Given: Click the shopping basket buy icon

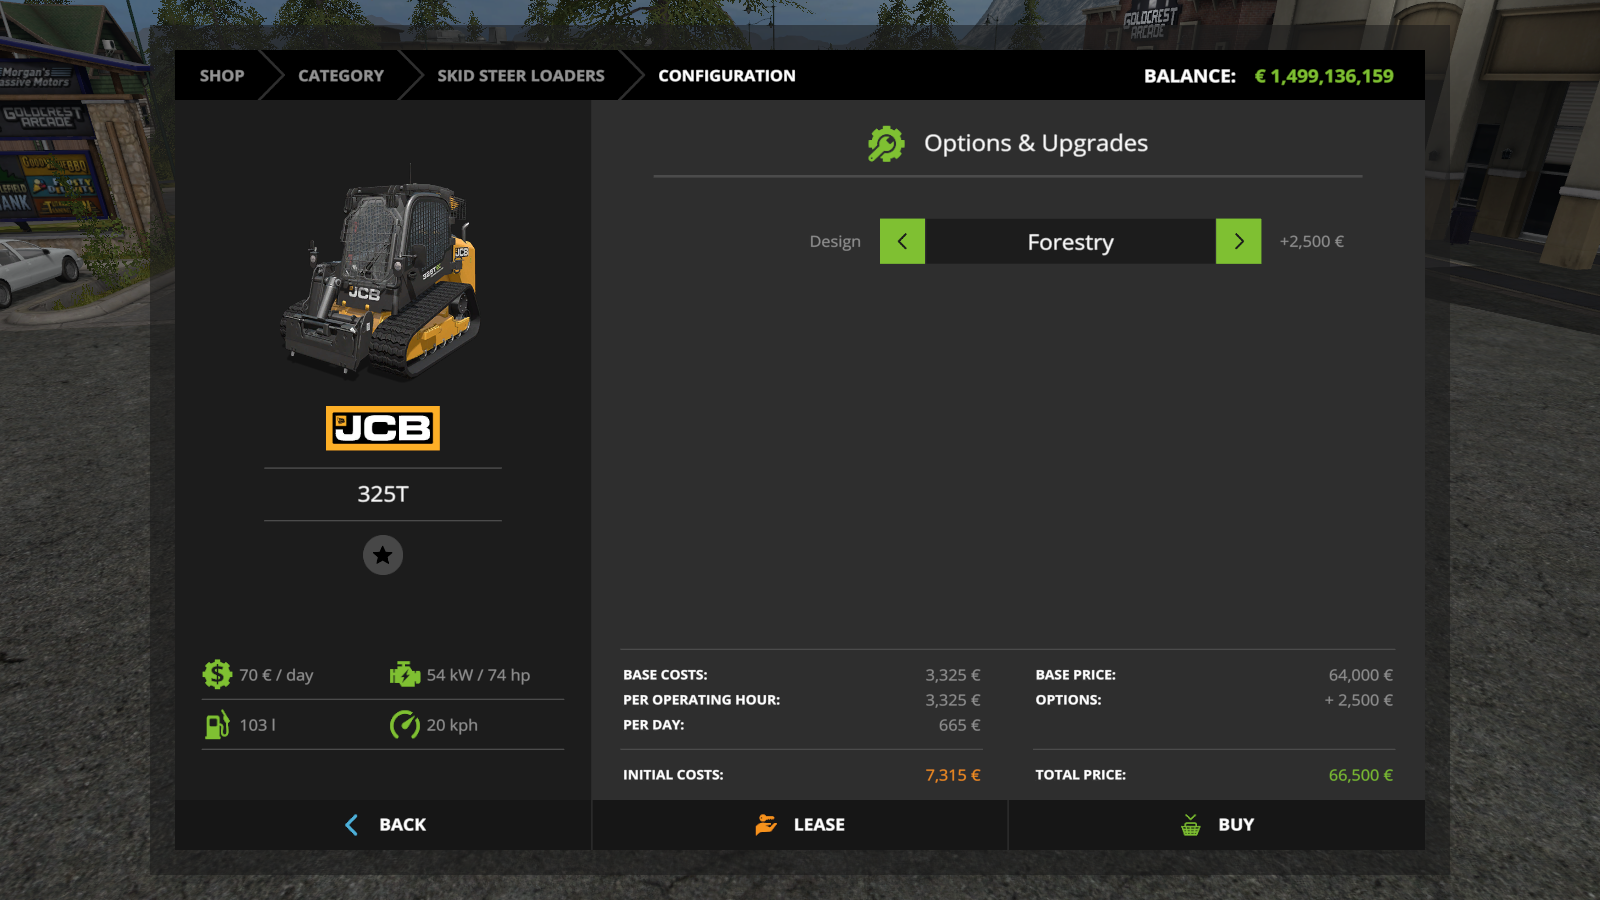Looking at the screenshot, I should tap(1190, 825).
